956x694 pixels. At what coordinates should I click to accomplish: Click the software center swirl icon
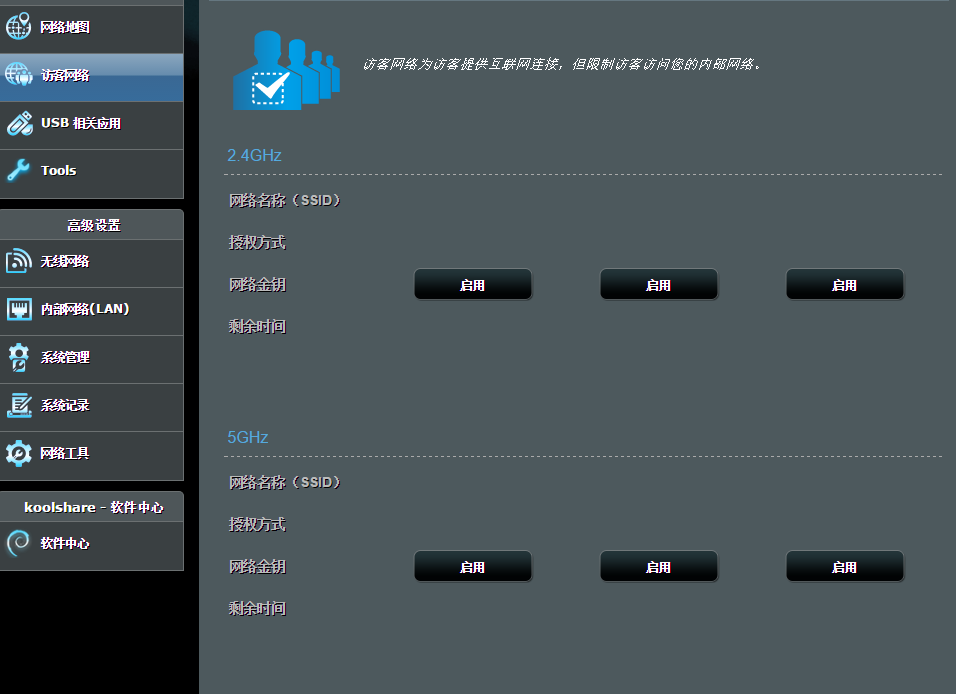pyautogui.click(x=18, y=543)
